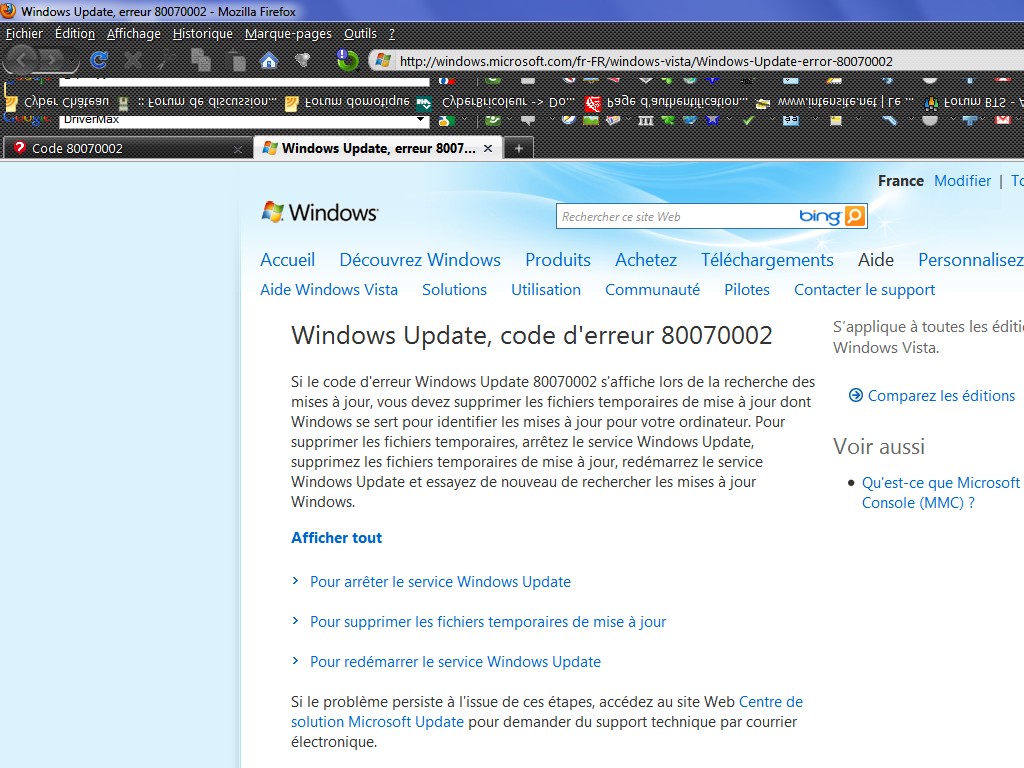Expand 'Pour arrêter le service Windows Update'
The width and height of the screenshot is (1024, 768).
point(440,582)
